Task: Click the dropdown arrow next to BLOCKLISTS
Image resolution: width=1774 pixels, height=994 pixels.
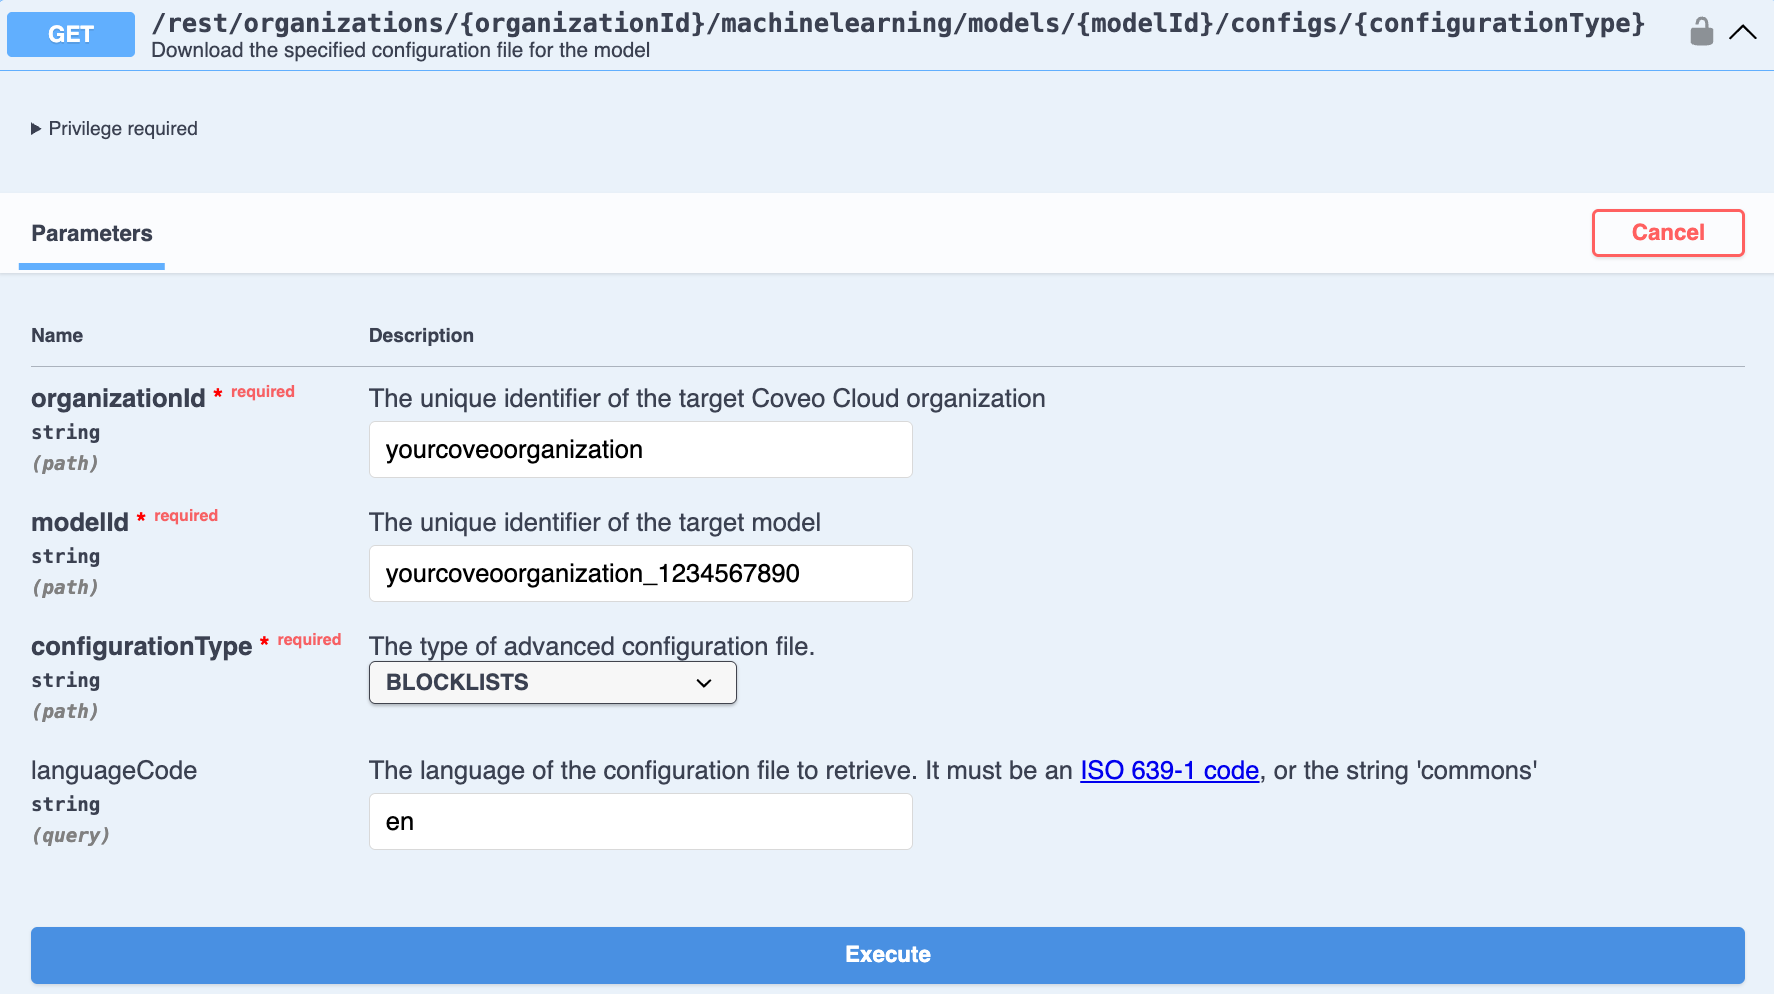Action: point(704,682)
